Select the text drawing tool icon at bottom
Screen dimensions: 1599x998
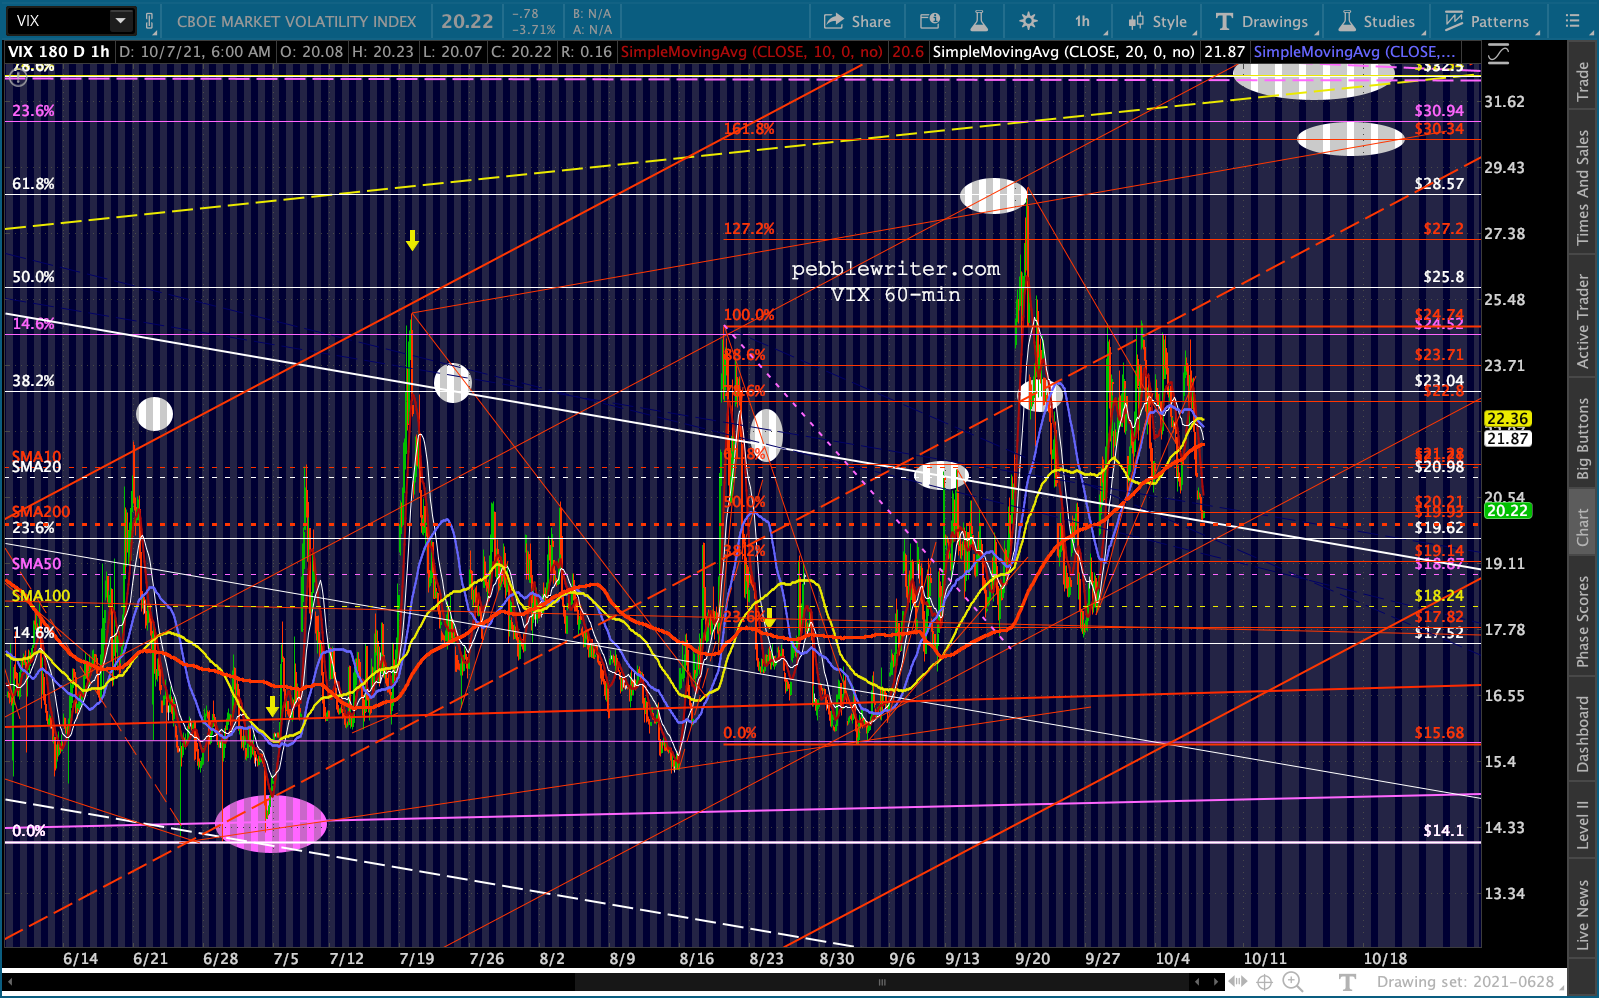pos(1347,982)
